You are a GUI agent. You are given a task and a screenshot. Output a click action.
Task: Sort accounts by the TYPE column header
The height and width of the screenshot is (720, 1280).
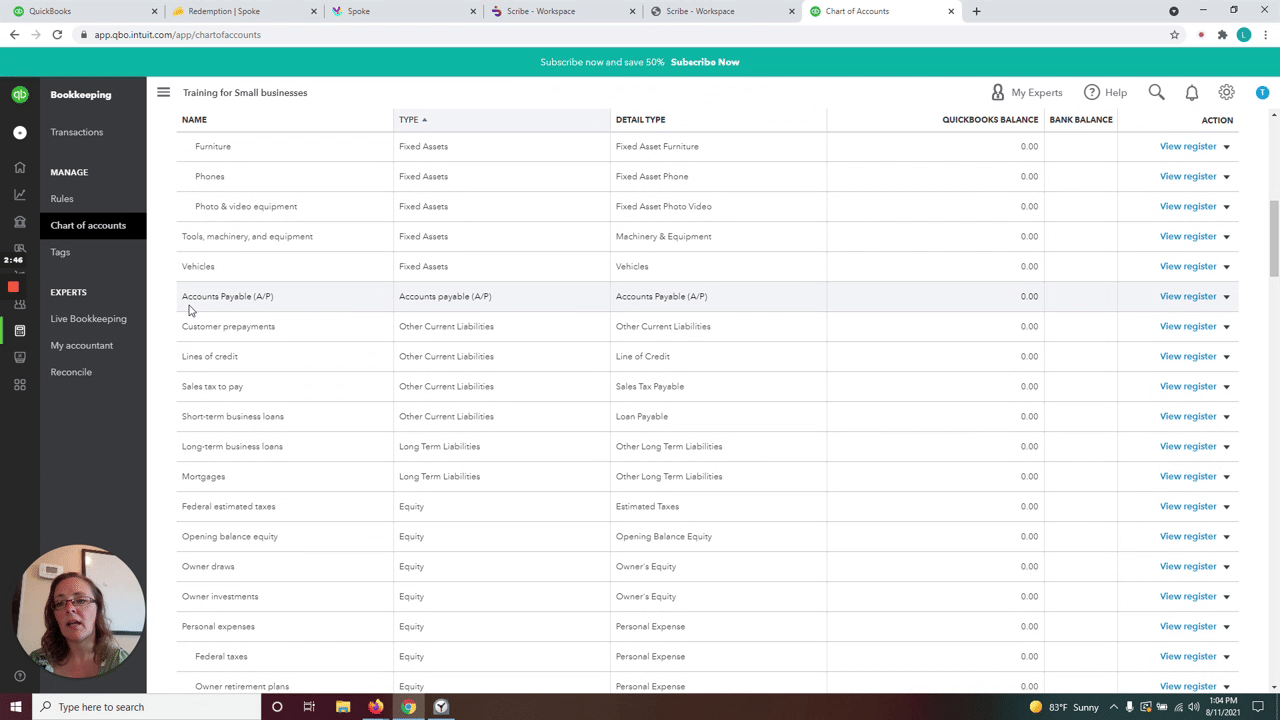pos(408,120)
